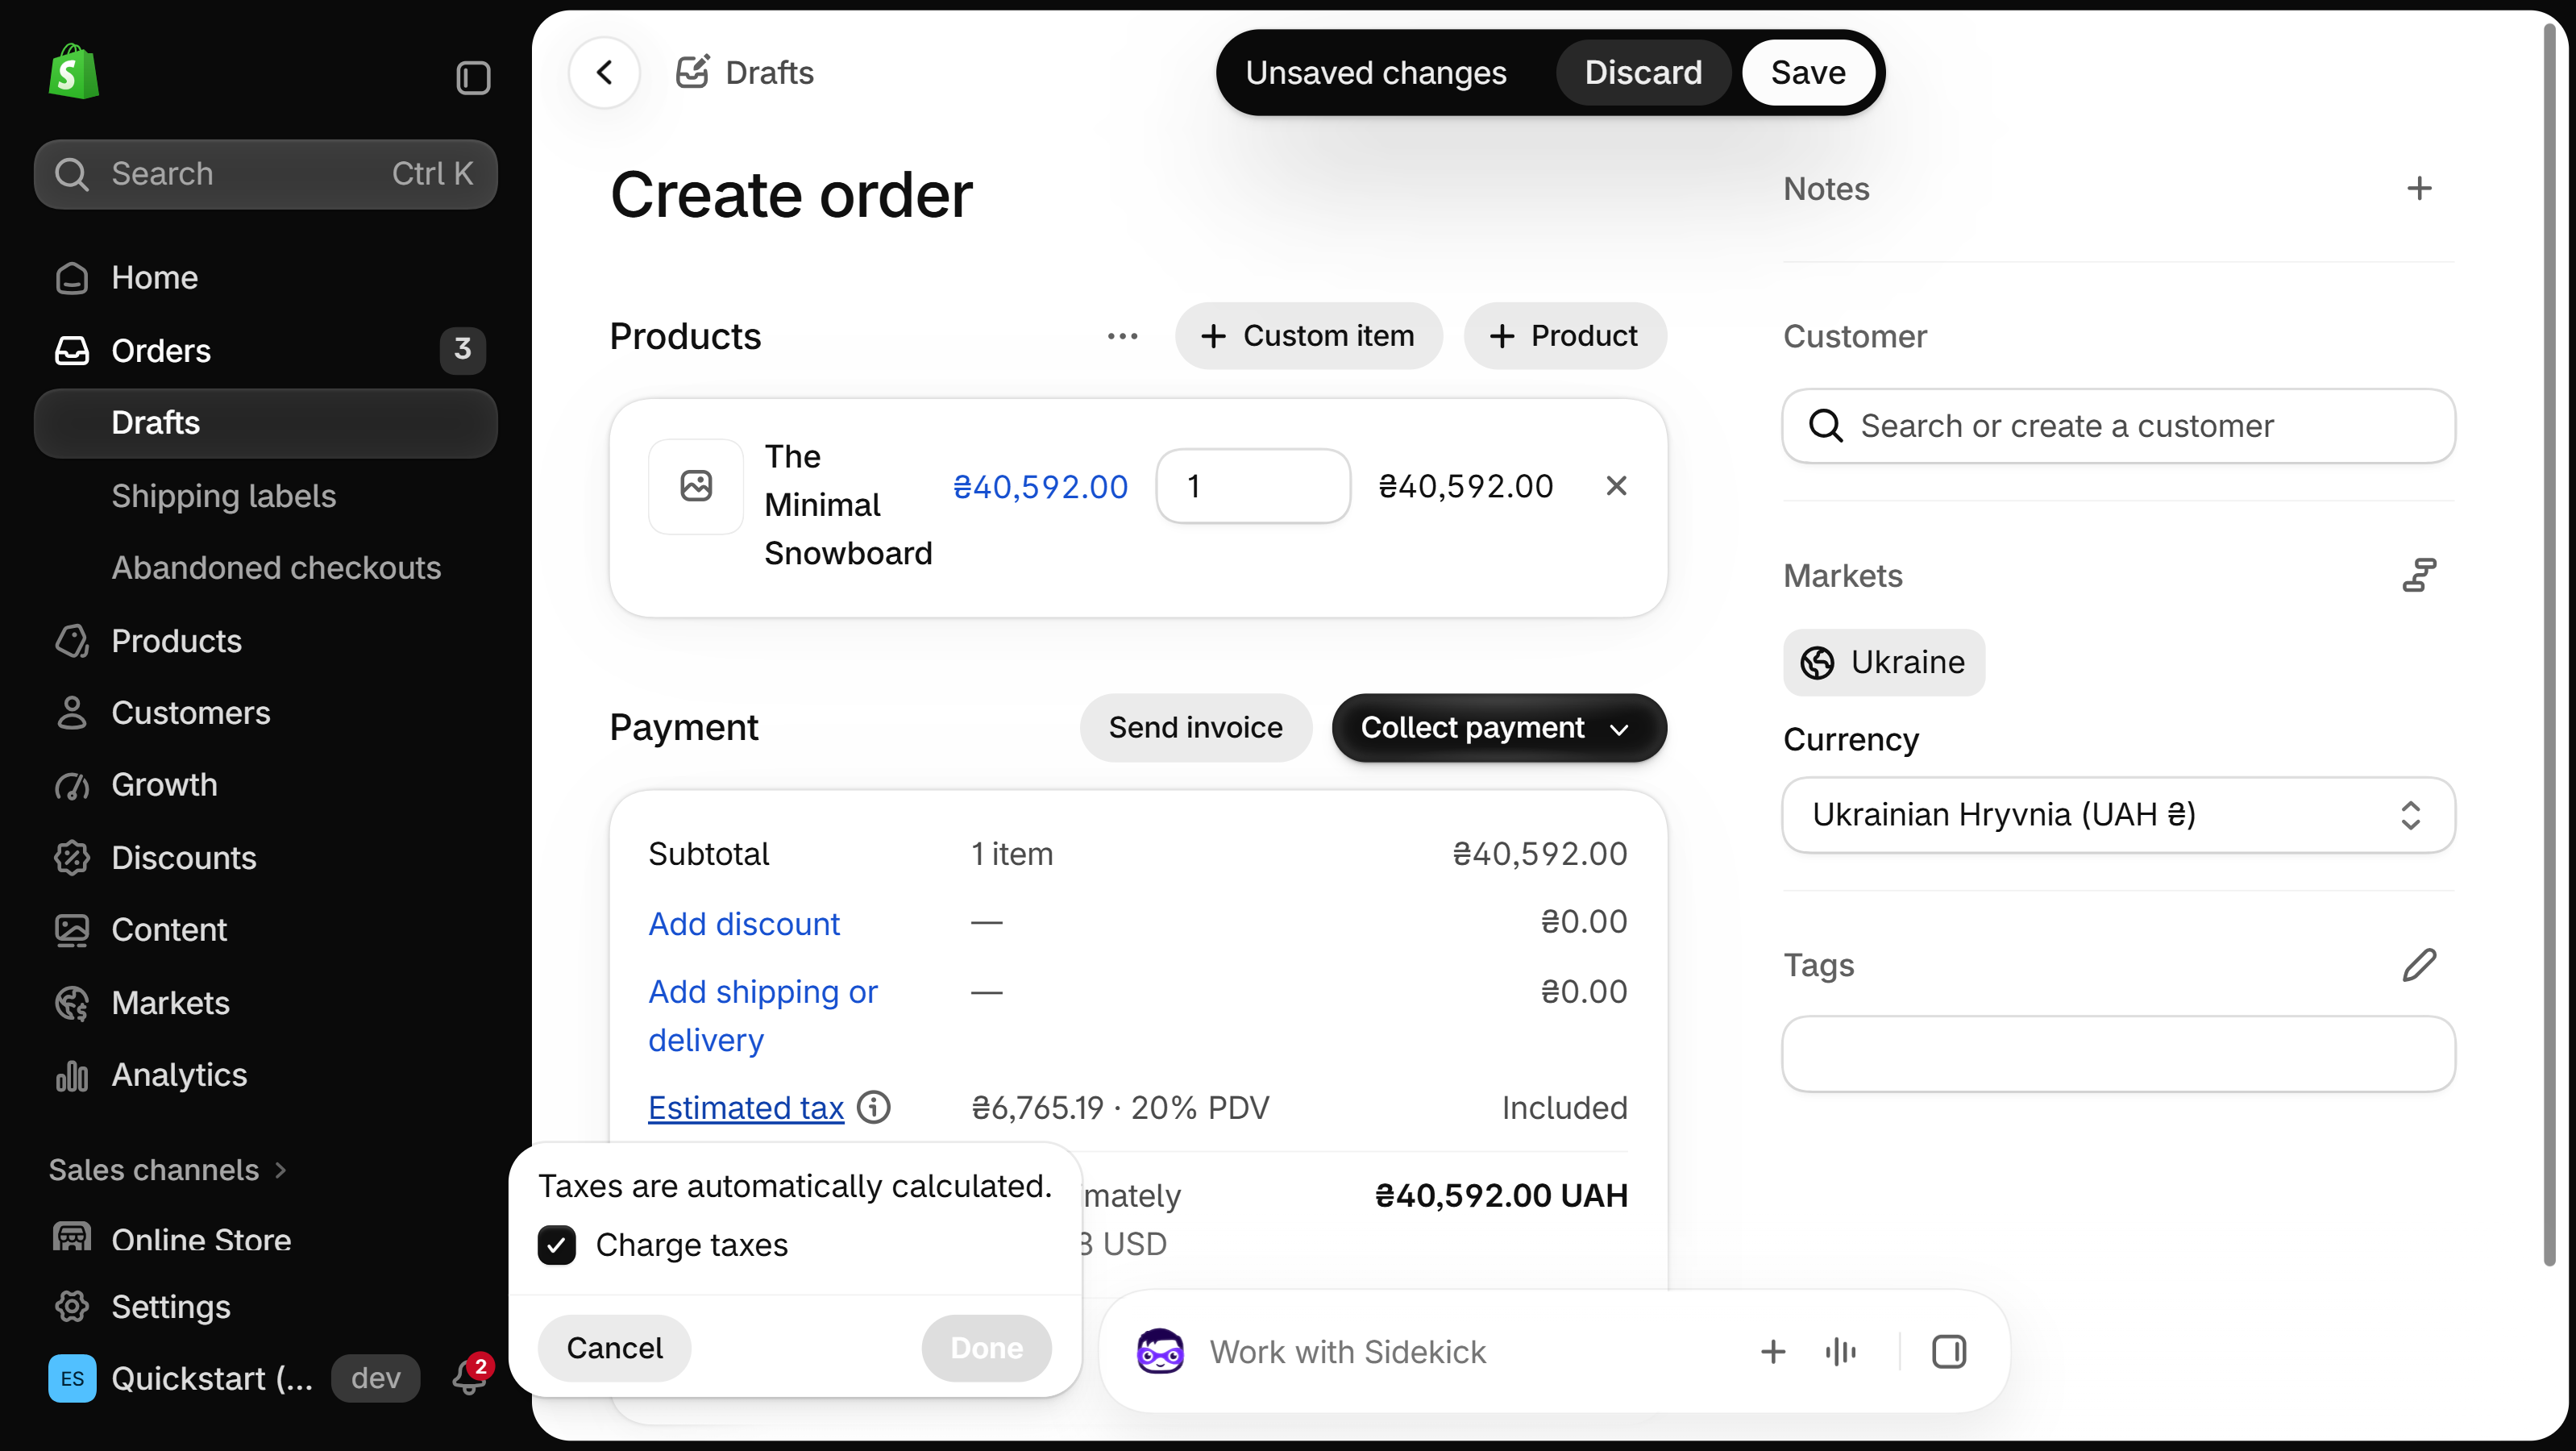The height and width of the screenshot is (1451, 2576).
Task: Click the Markets edit icon
Action: [2419, 575]
